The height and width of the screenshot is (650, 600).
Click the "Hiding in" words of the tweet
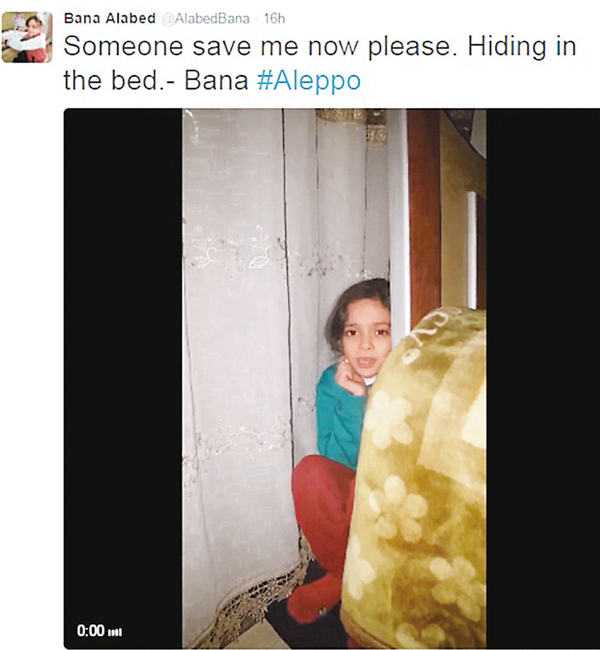pyautogui.click(x=522, y=46)
